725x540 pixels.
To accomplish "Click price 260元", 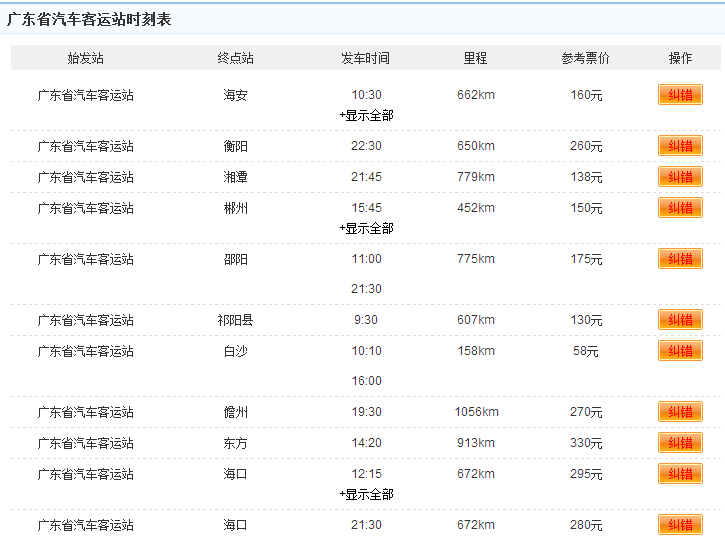I will coord(586,147).
